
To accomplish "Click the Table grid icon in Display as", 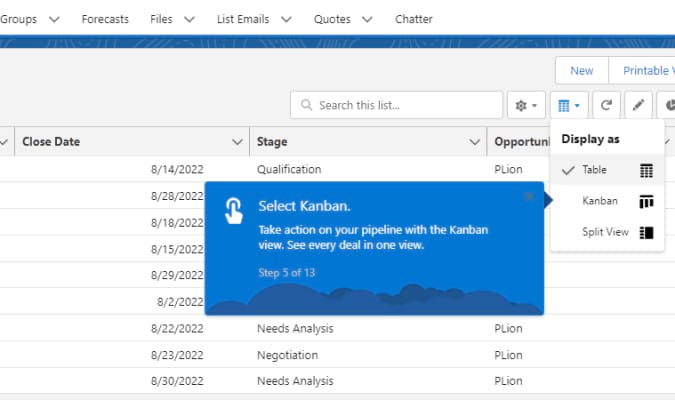I will tap(646, 170).
